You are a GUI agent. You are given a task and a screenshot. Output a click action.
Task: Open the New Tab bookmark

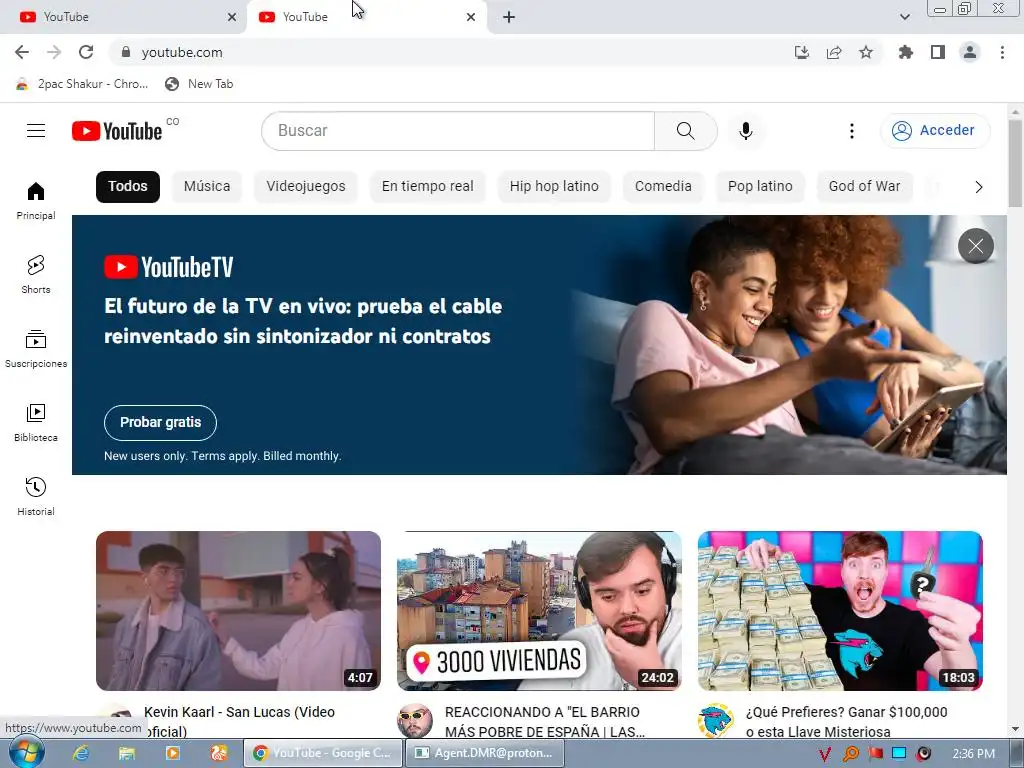tap(199, 84)
